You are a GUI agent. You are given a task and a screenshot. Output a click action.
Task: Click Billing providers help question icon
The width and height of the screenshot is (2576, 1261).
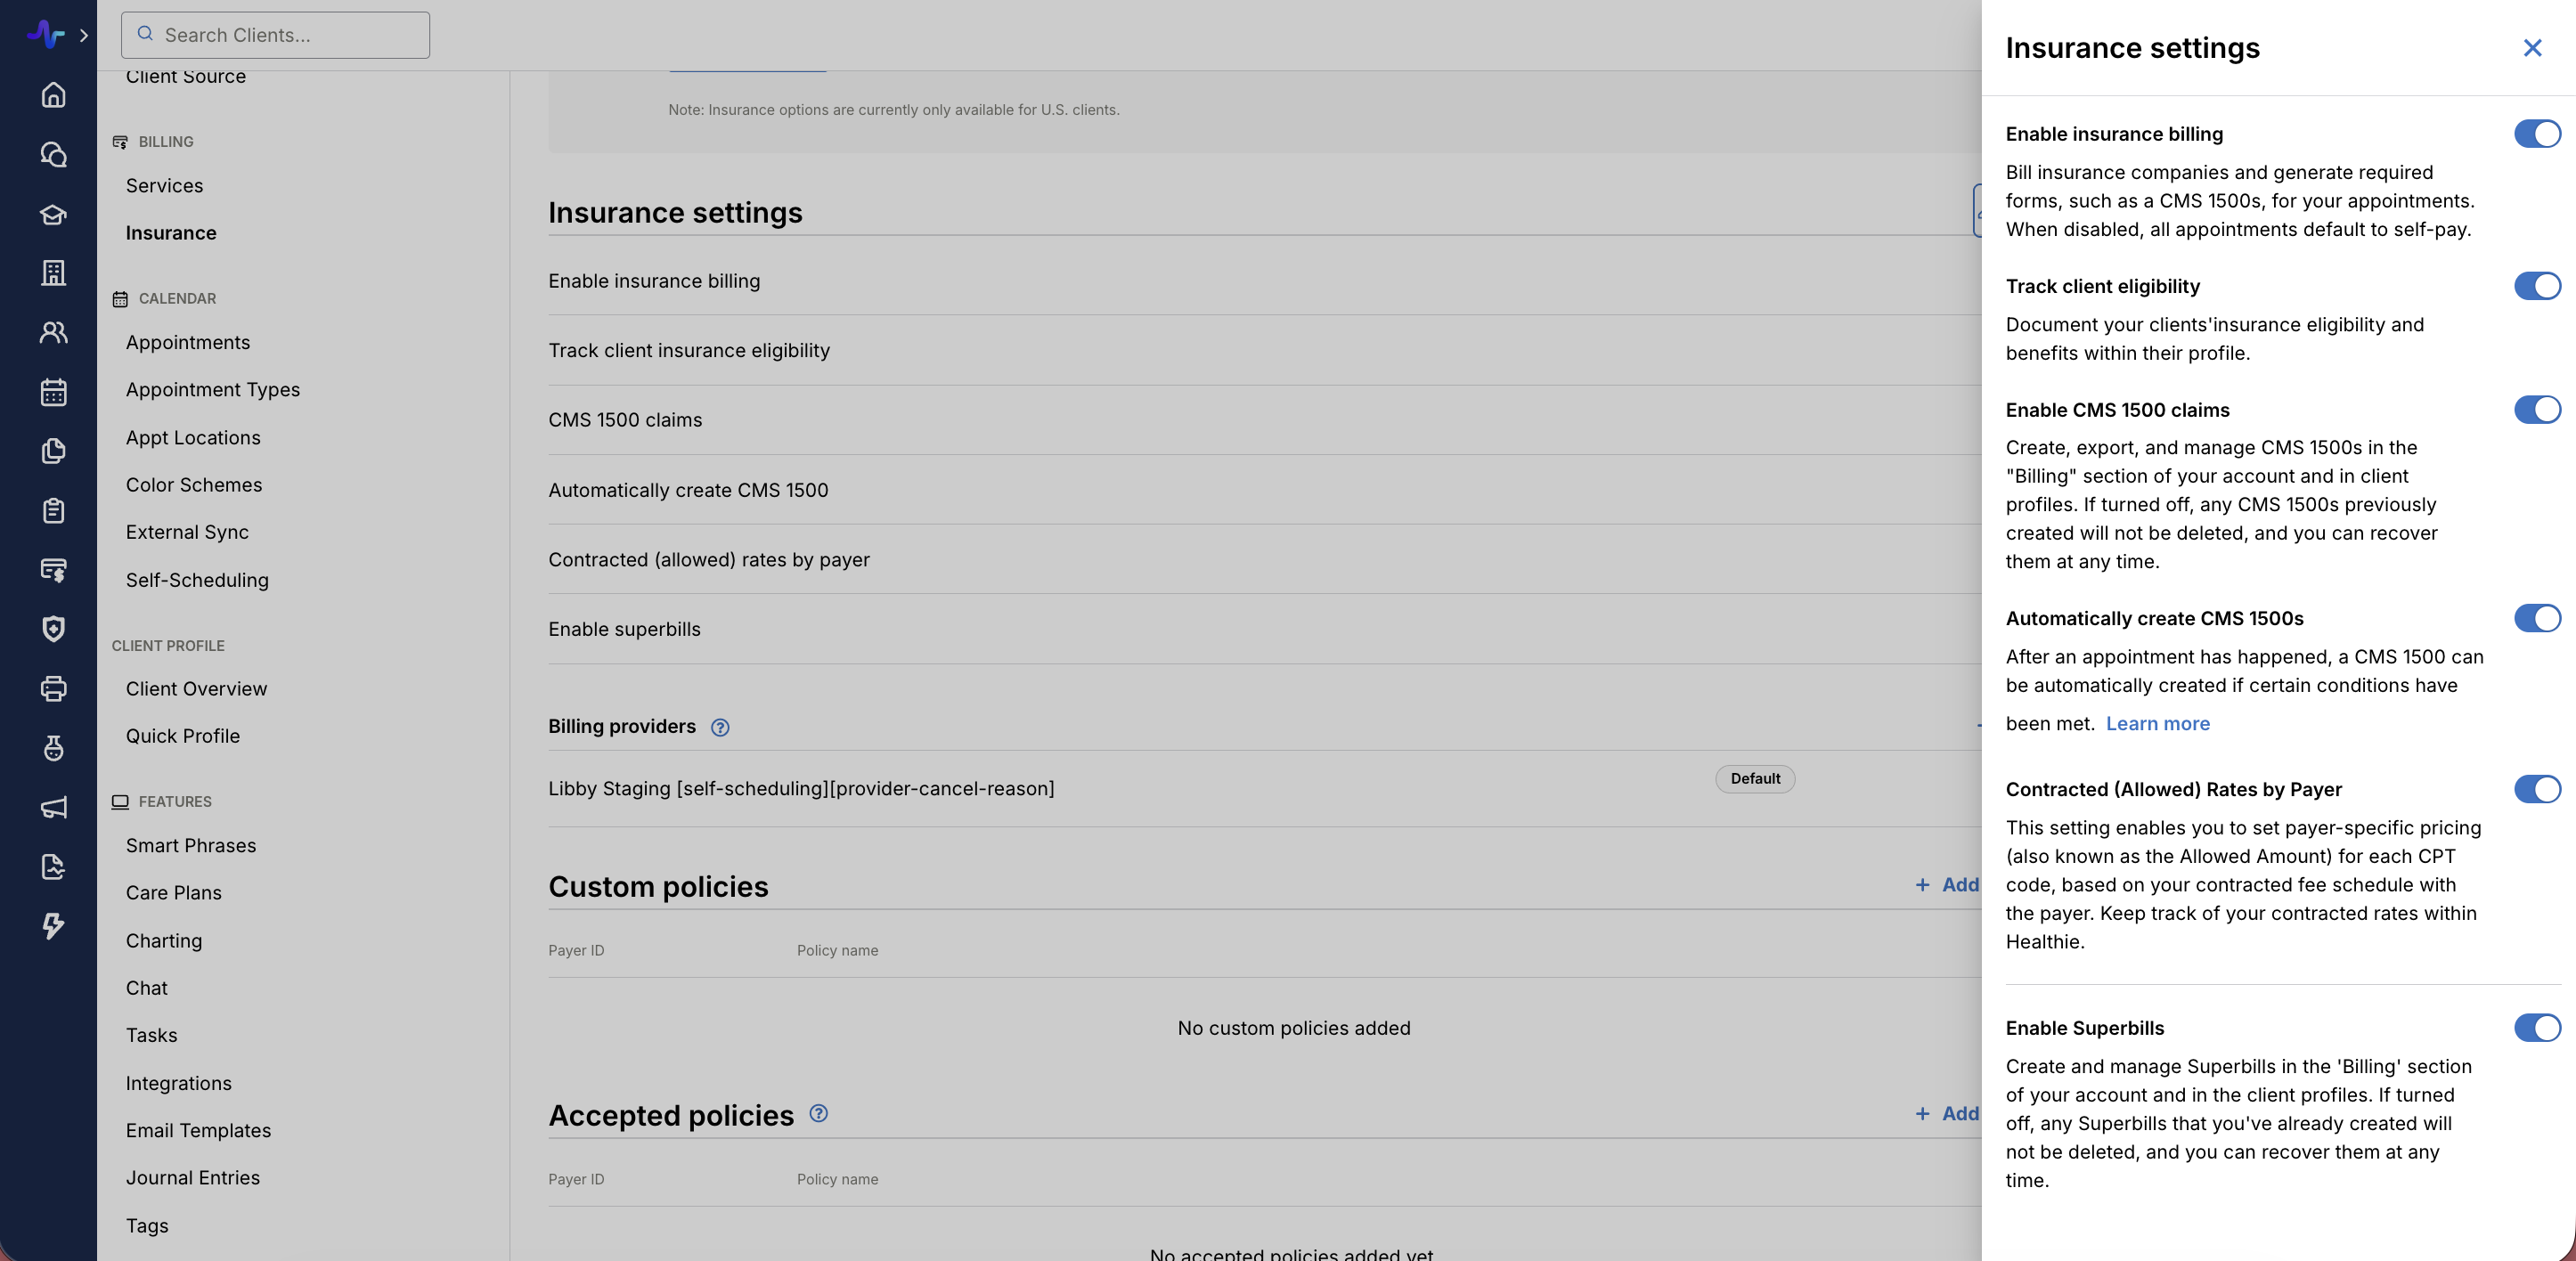pyautogui.click(x=719, y=728)
